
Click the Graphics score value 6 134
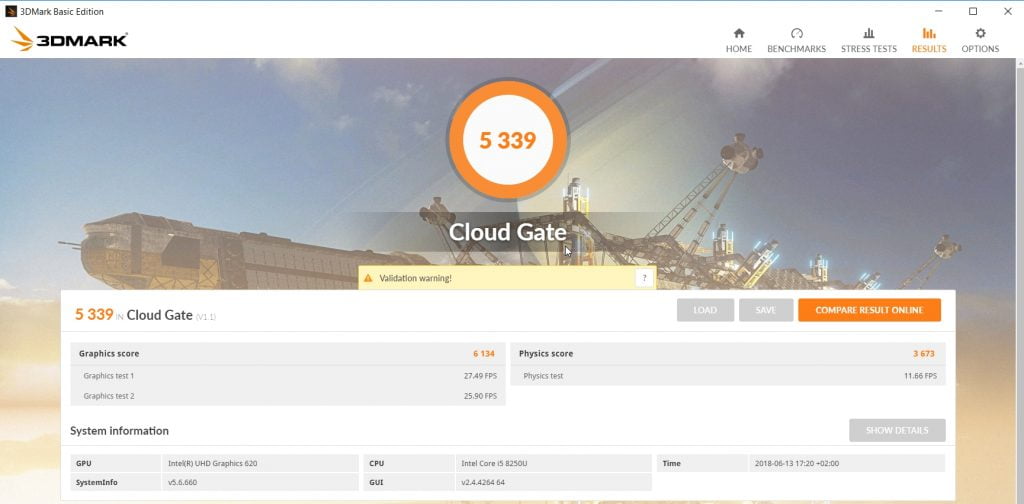click(x=484, y=353)
